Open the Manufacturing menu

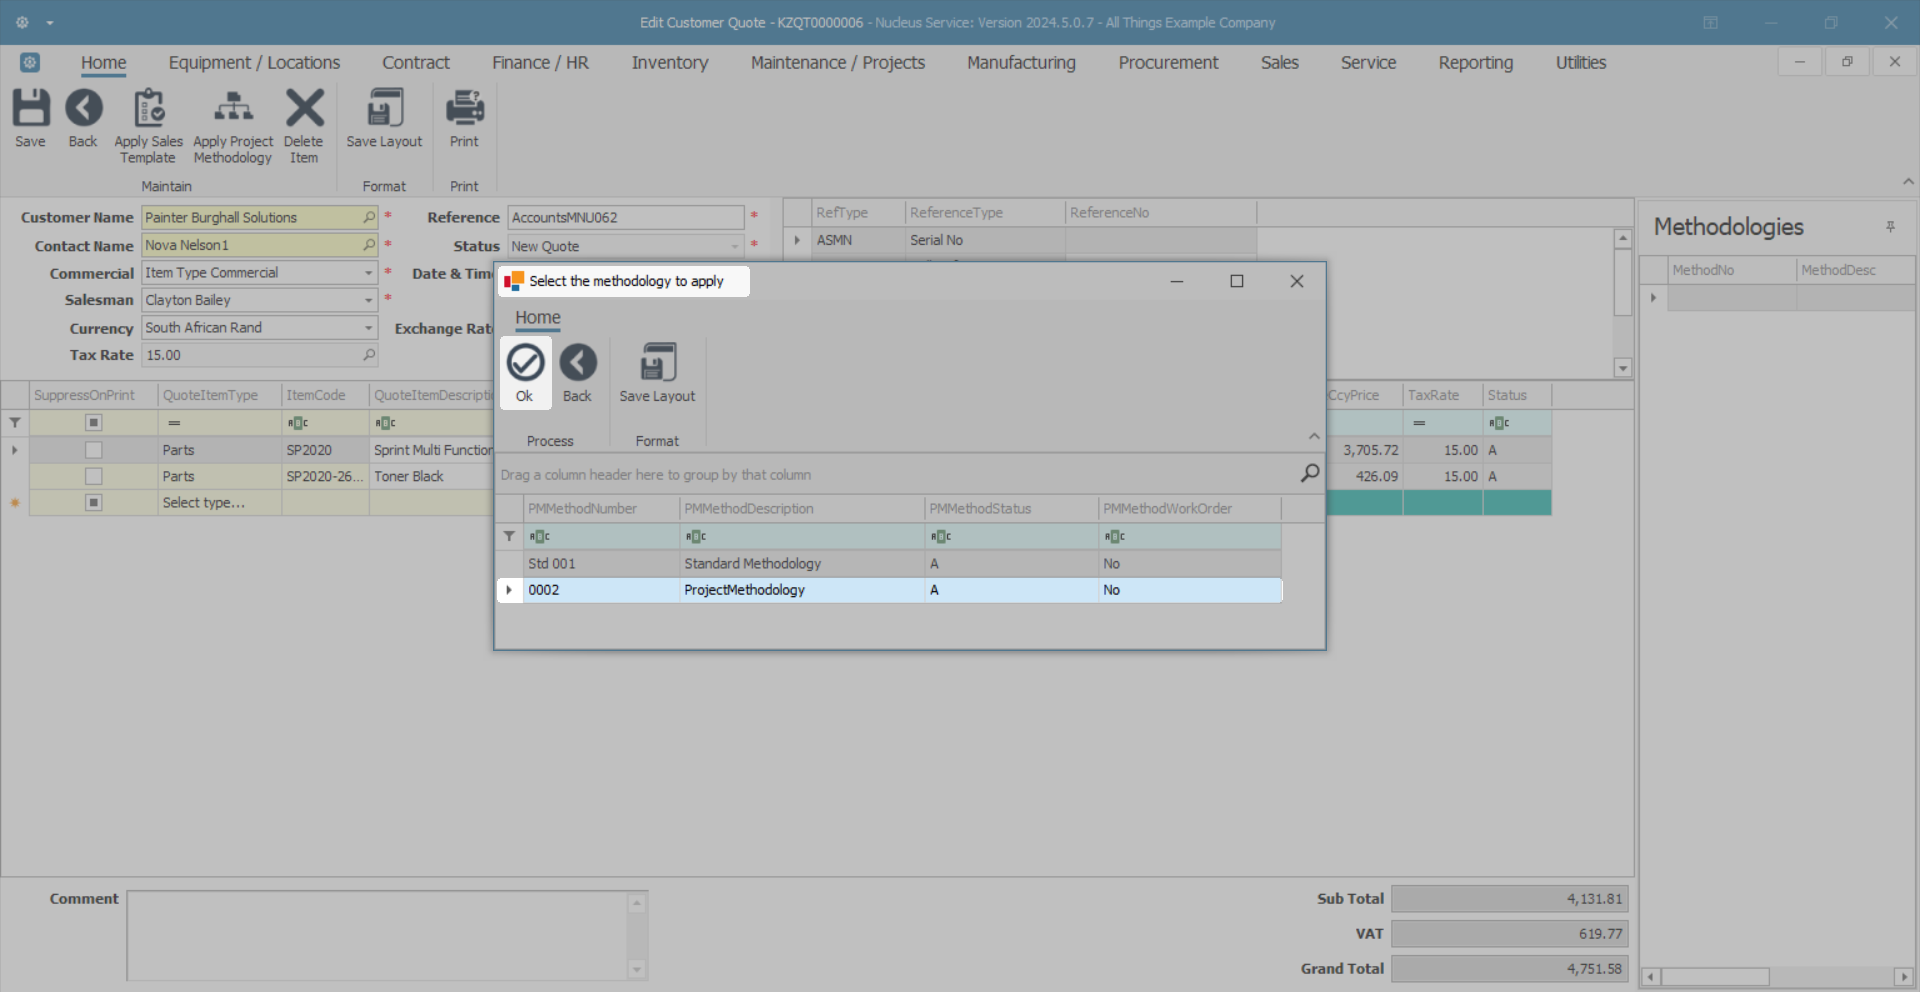pyautogui.click(x=1021, y=62)
